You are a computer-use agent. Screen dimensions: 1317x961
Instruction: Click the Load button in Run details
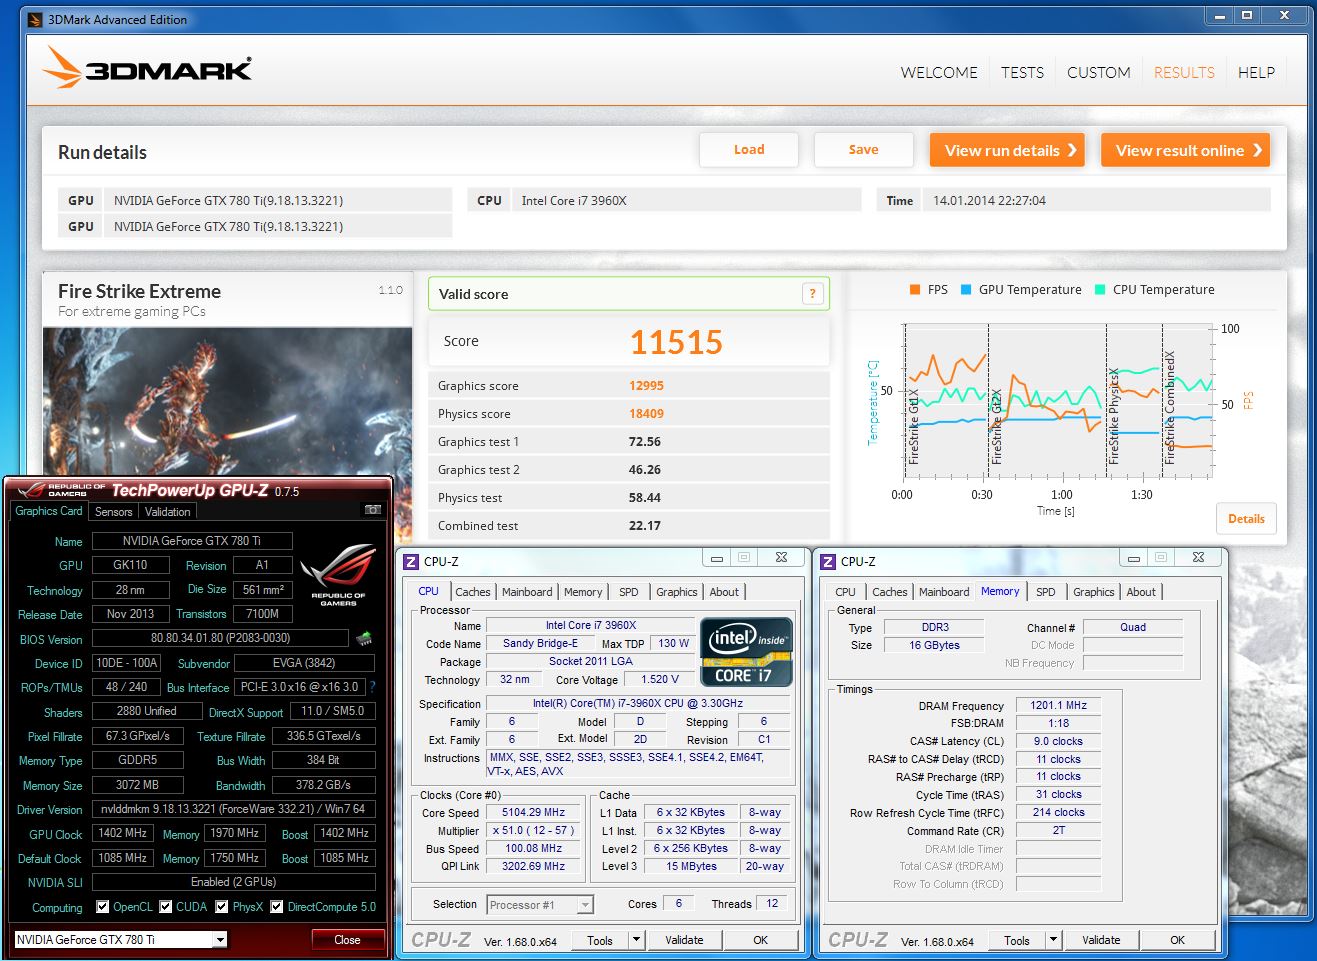[749, 150]
